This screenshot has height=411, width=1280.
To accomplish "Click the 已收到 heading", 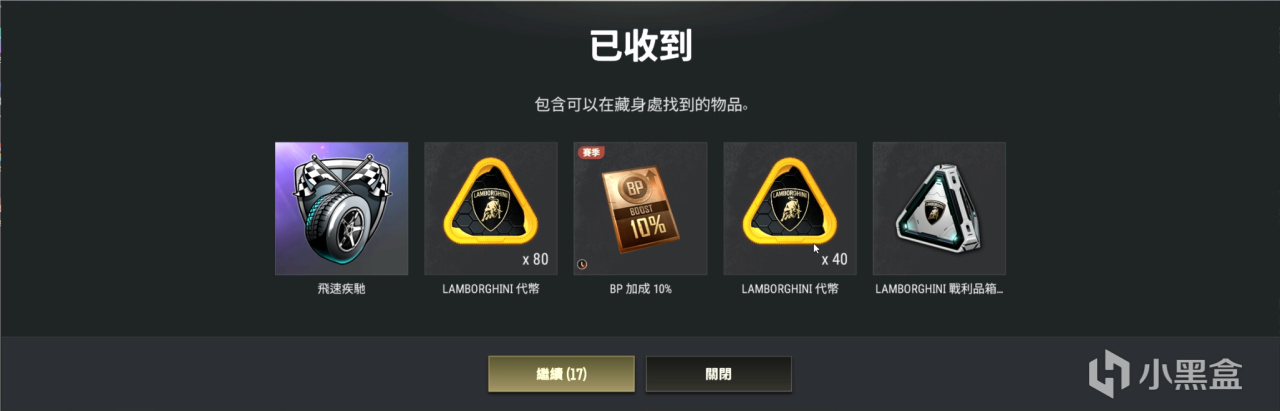I will [640, 46].
